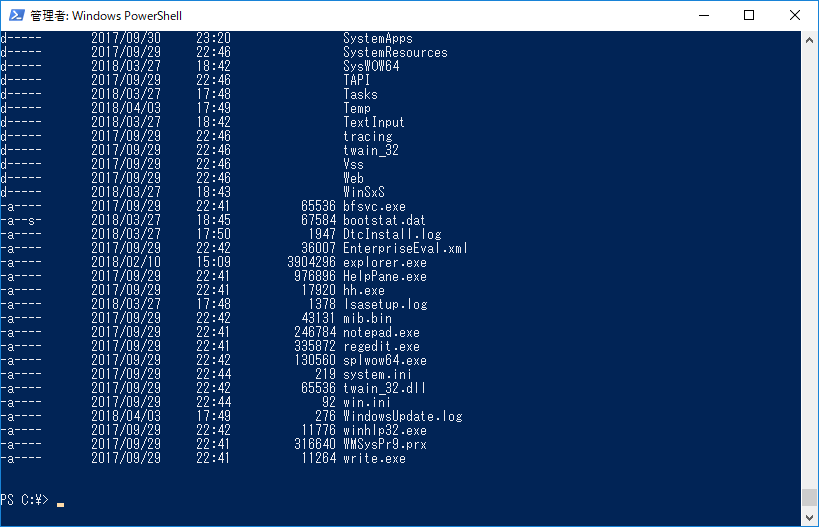Close the PowerShell window
The width and height of the screenshot is (819, 527).
794,15
